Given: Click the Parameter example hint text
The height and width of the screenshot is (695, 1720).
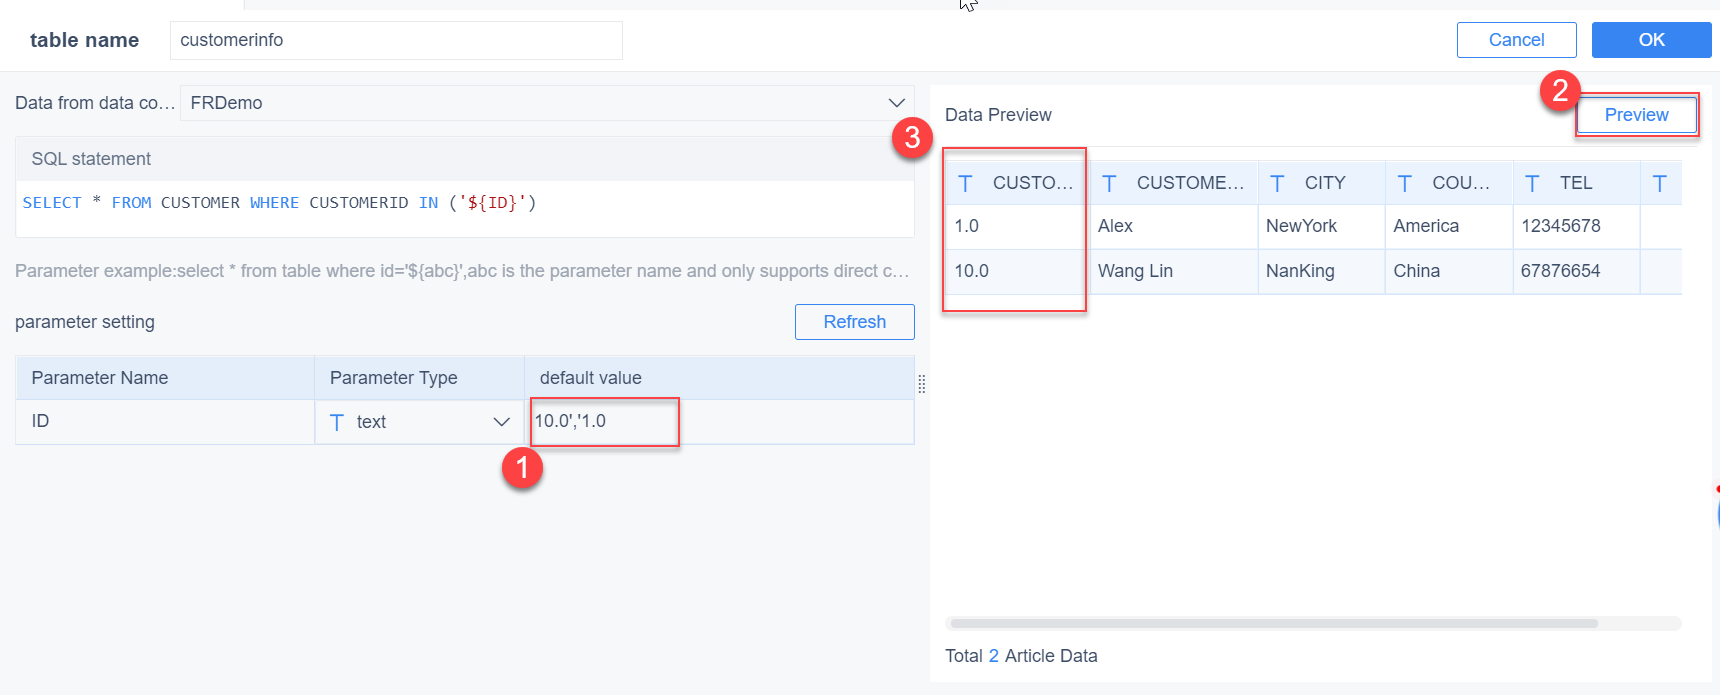Looking at the screenshot, I should pos(462,271).
